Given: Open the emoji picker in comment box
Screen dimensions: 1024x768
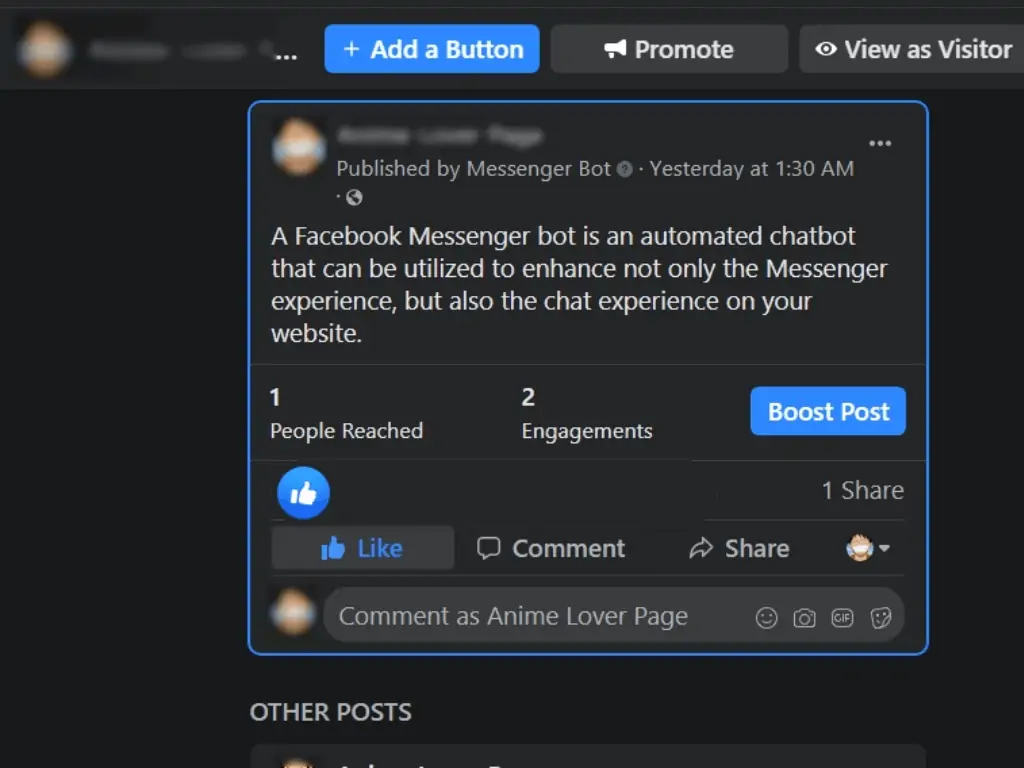Looking at the screenshot, I should [x=767, y=617].
